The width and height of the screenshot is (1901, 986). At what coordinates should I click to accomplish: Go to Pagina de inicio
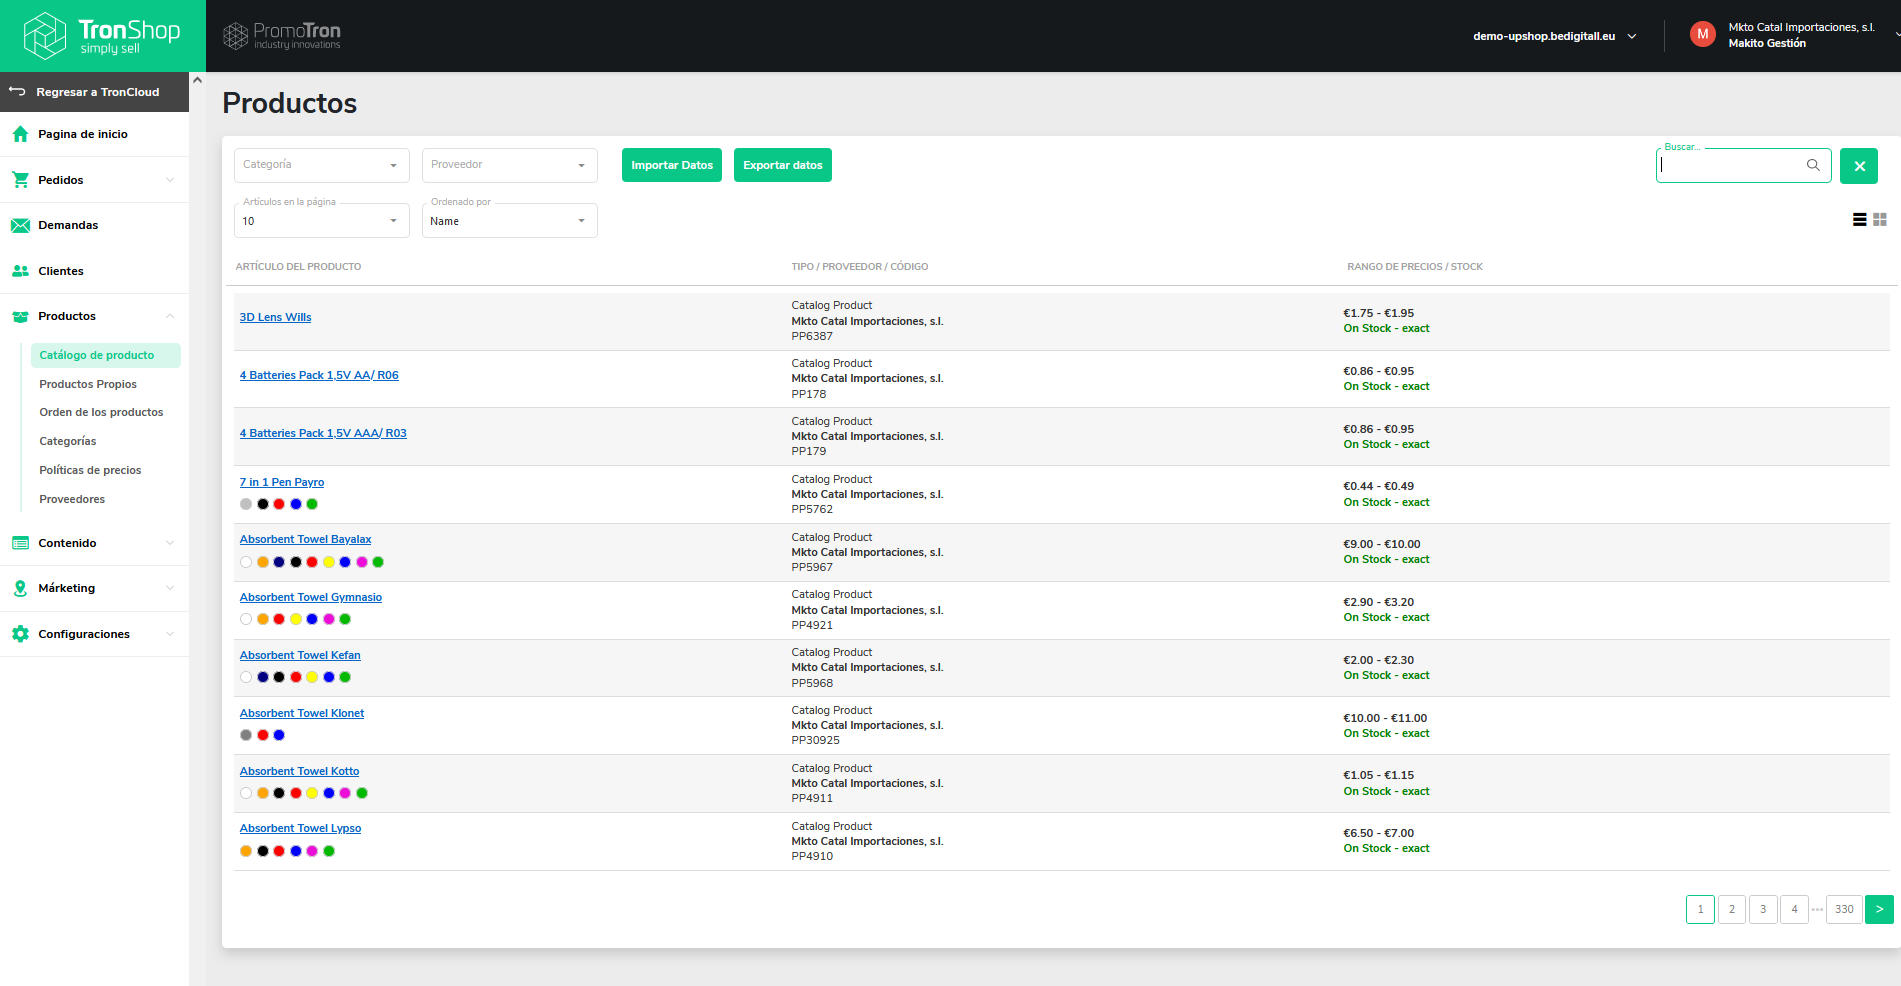point(83,134)
